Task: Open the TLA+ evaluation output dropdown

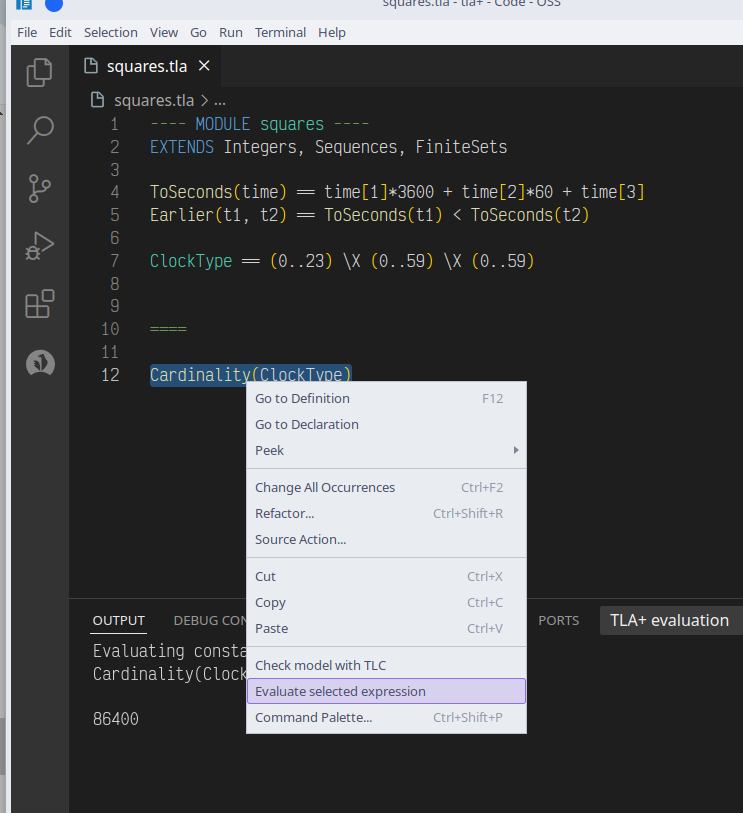Action: 670,620
